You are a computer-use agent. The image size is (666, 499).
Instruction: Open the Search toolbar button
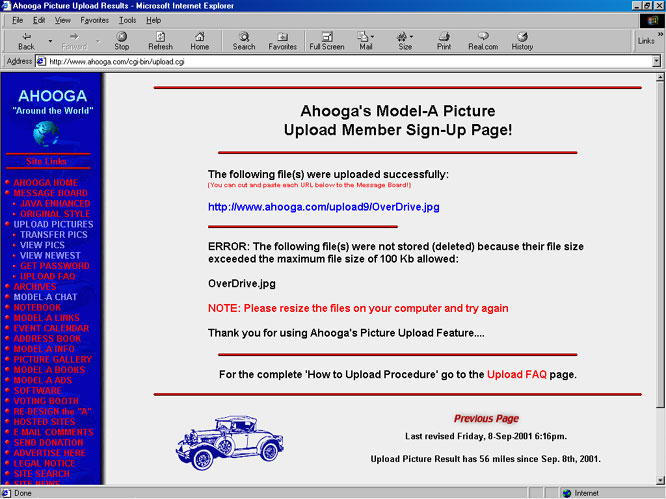point(244,40)
